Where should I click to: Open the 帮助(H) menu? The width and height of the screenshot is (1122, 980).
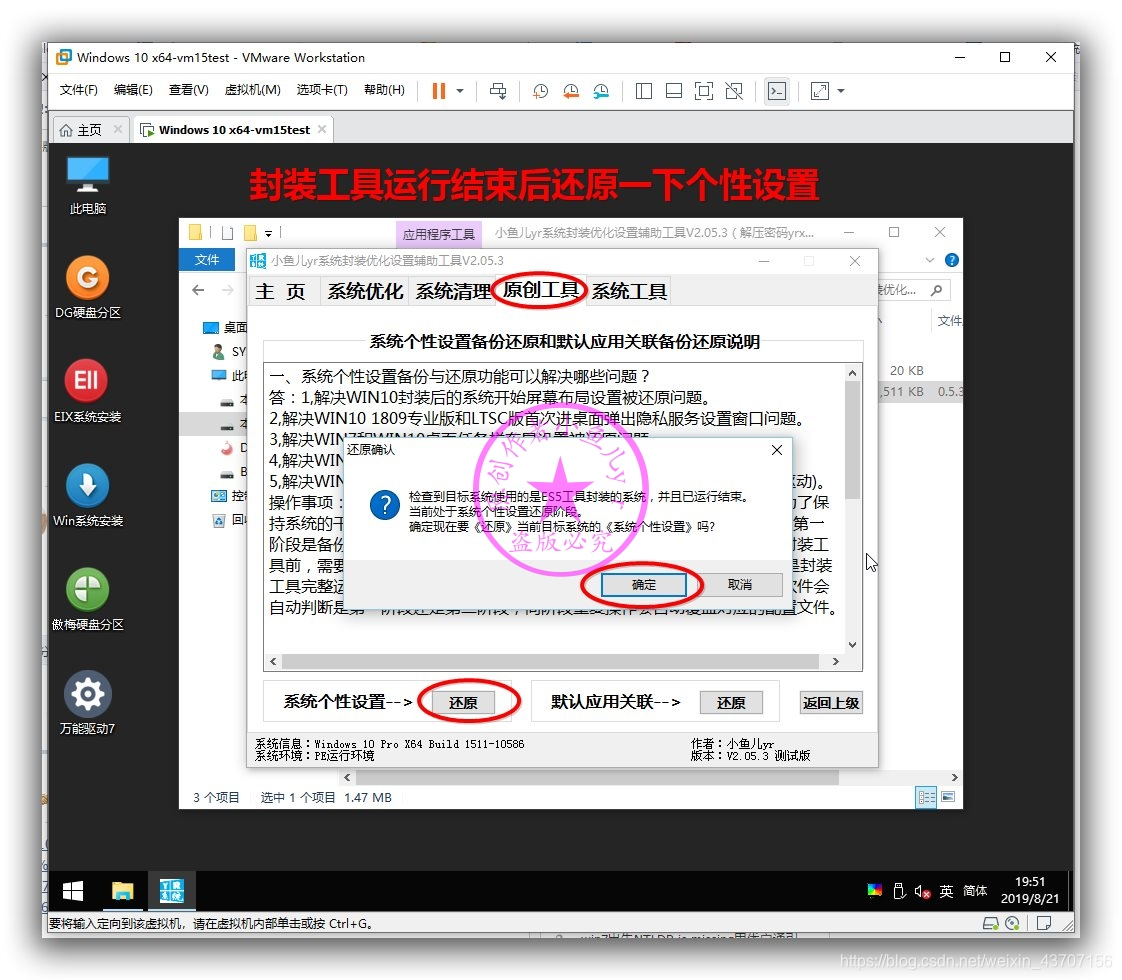point(384,90)
